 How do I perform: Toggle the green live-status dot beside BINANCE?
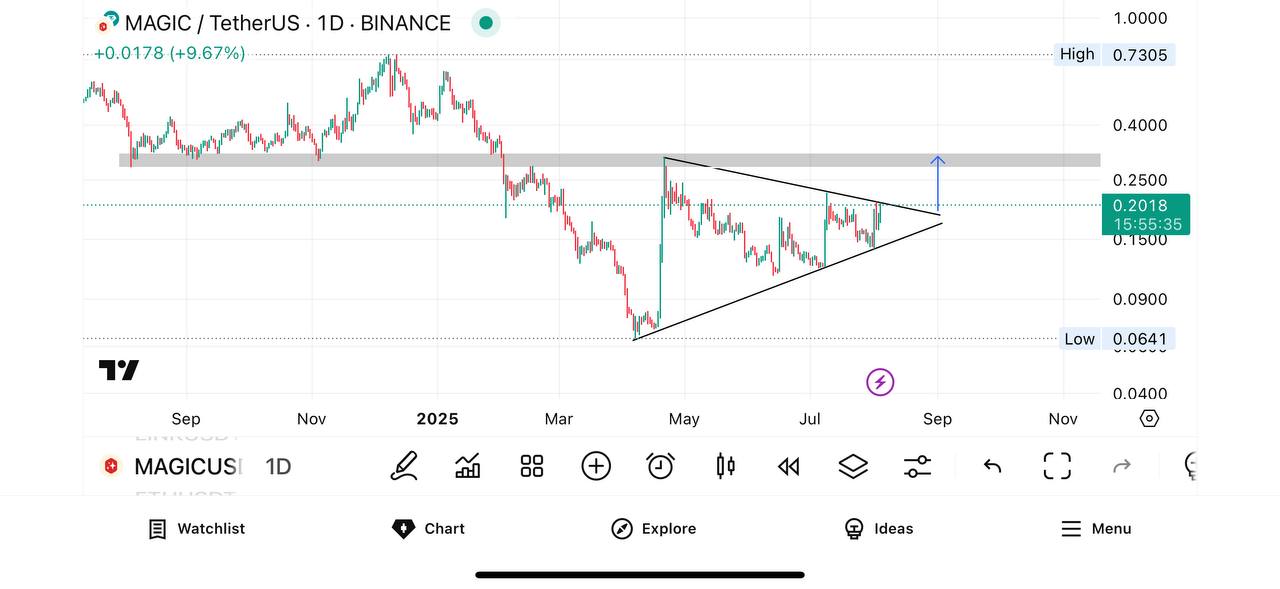tap(485, 23)
